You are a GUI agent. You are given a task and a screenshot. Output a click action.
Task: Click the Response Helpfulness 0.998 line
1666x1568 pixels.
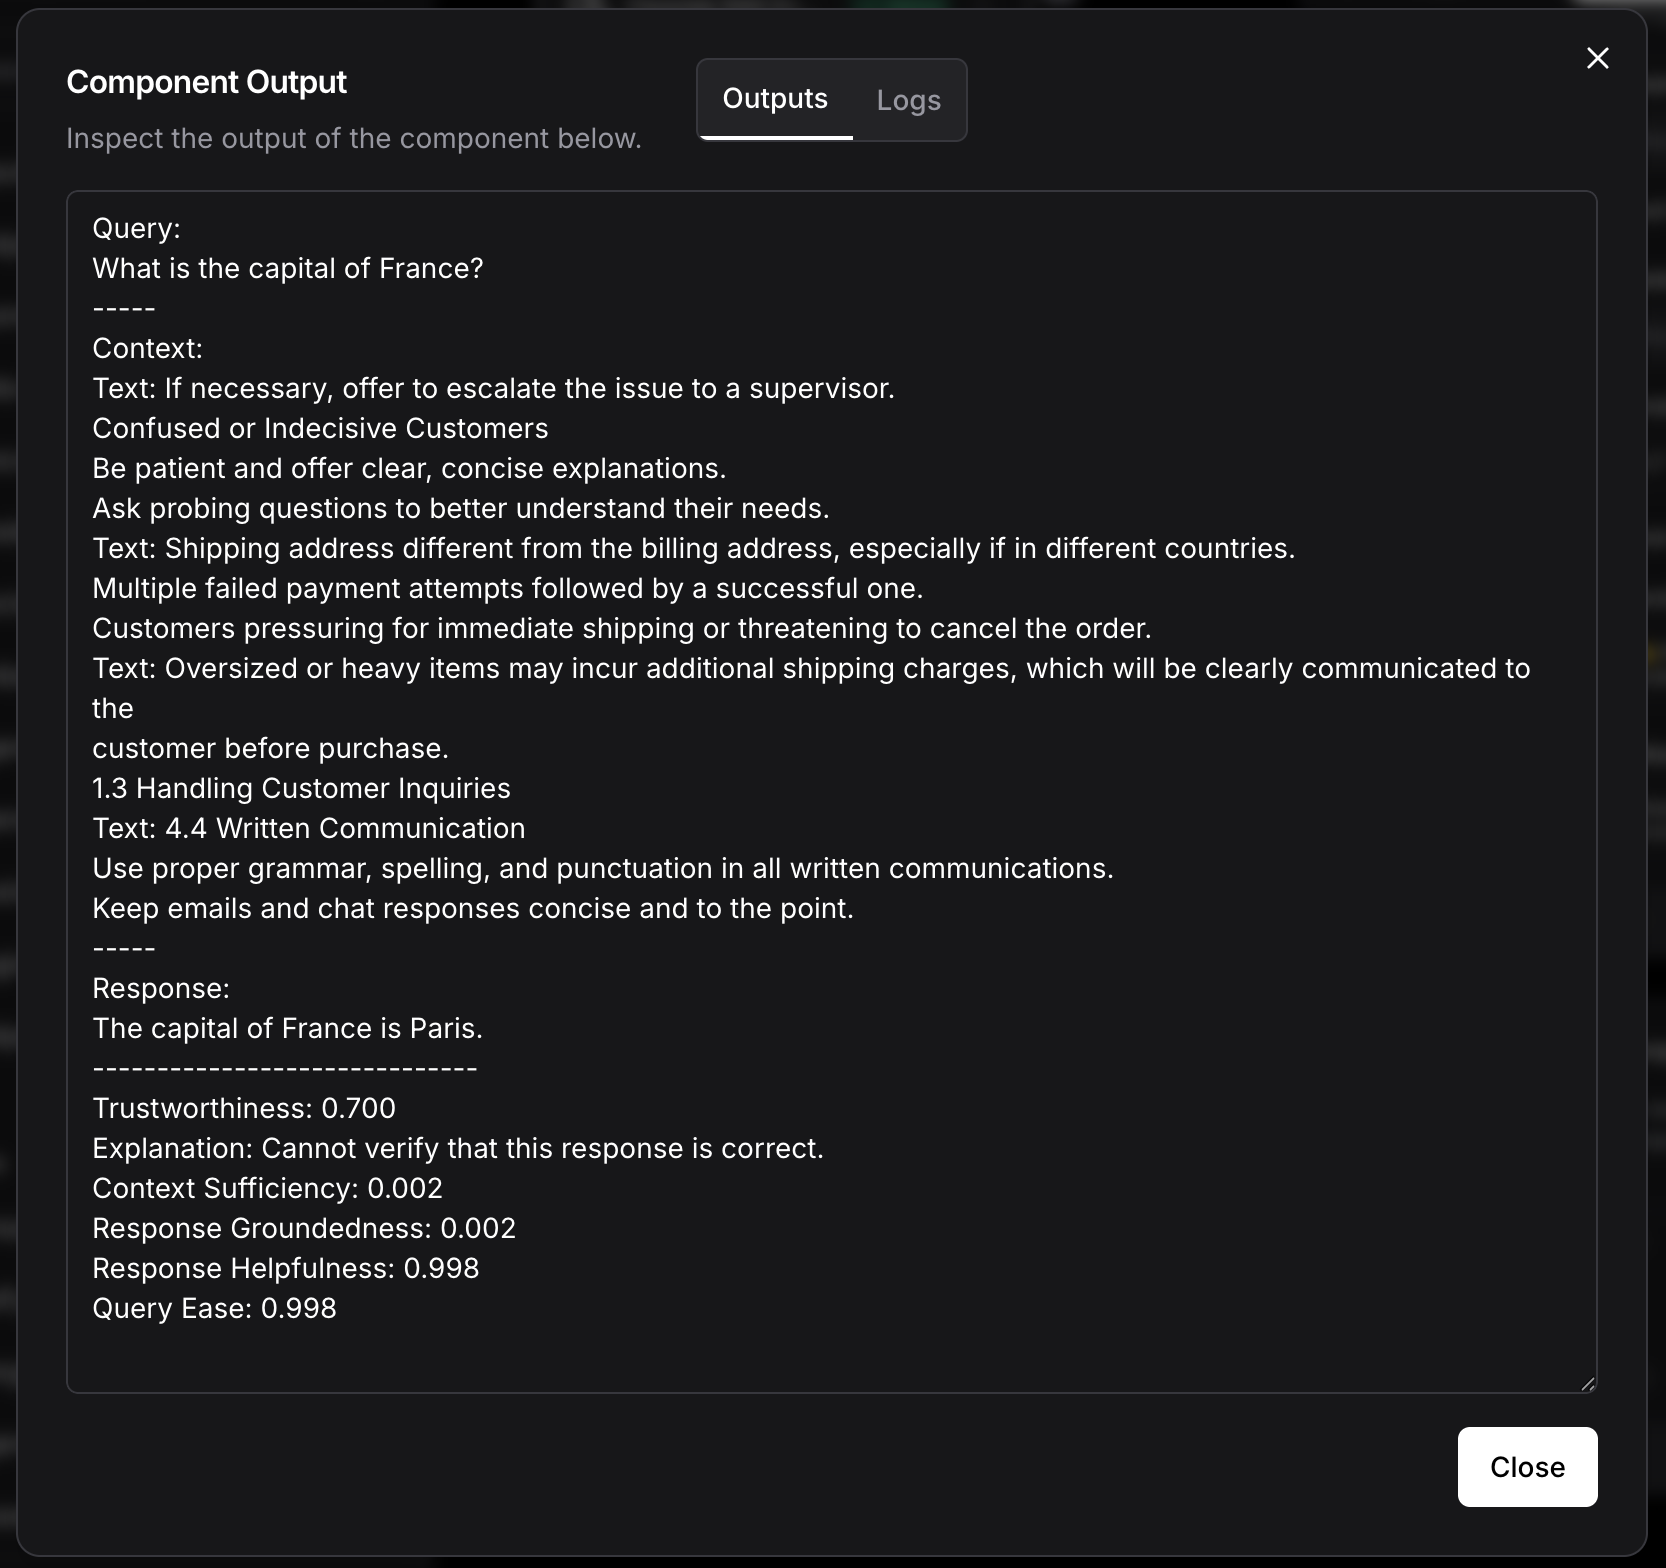285,1268
